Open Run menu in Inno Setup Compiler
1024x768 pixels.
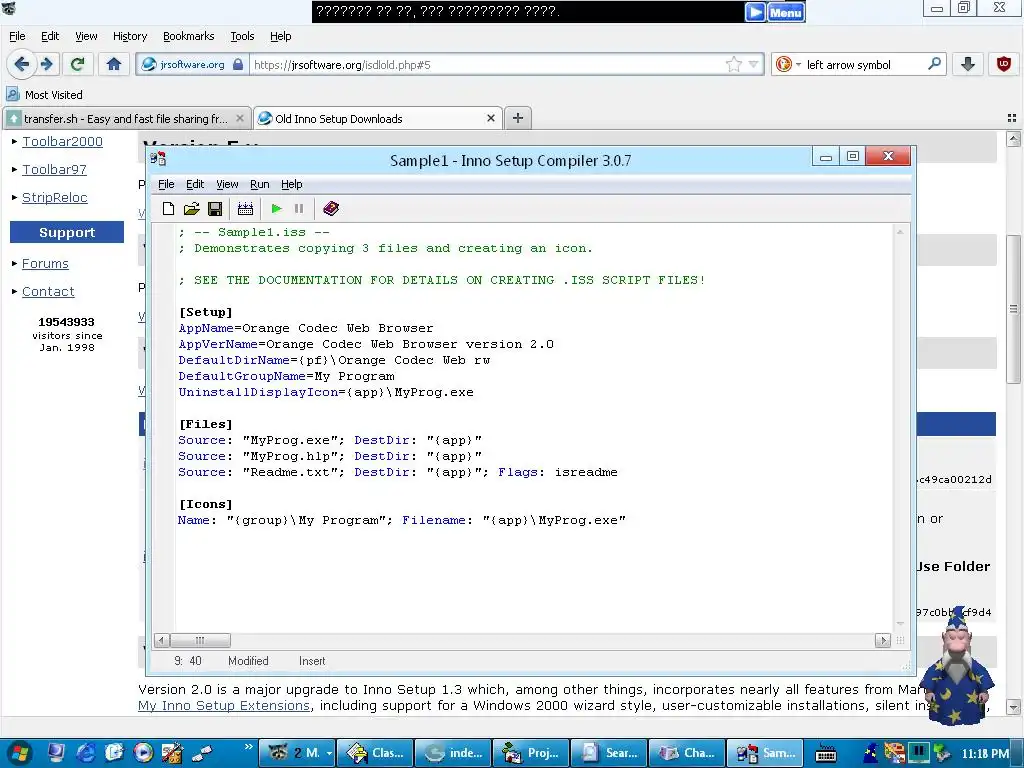tap(260, 184)
